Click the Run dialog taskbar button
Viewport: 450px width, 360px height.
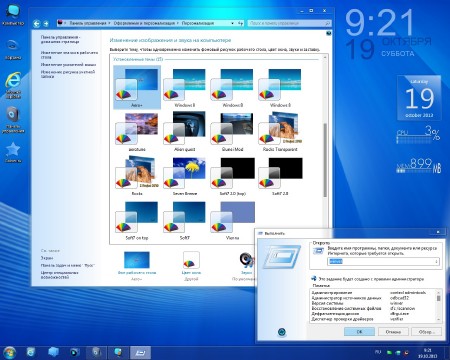140,353
